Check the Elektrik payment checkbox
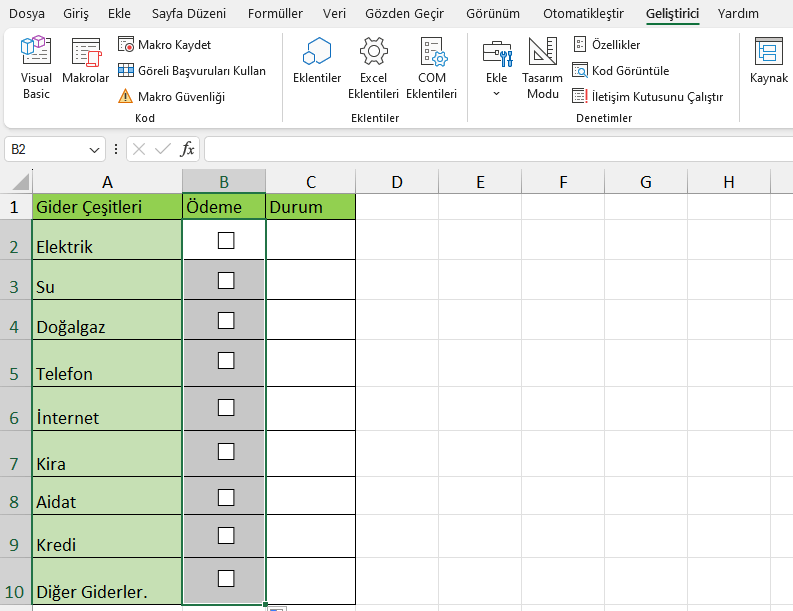The image size is (793, 611). coord(225,240)
